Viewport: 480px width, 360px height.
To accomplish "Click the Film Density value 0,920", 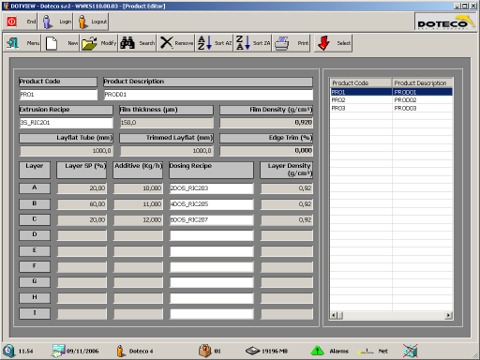I will tap(266, 123).
